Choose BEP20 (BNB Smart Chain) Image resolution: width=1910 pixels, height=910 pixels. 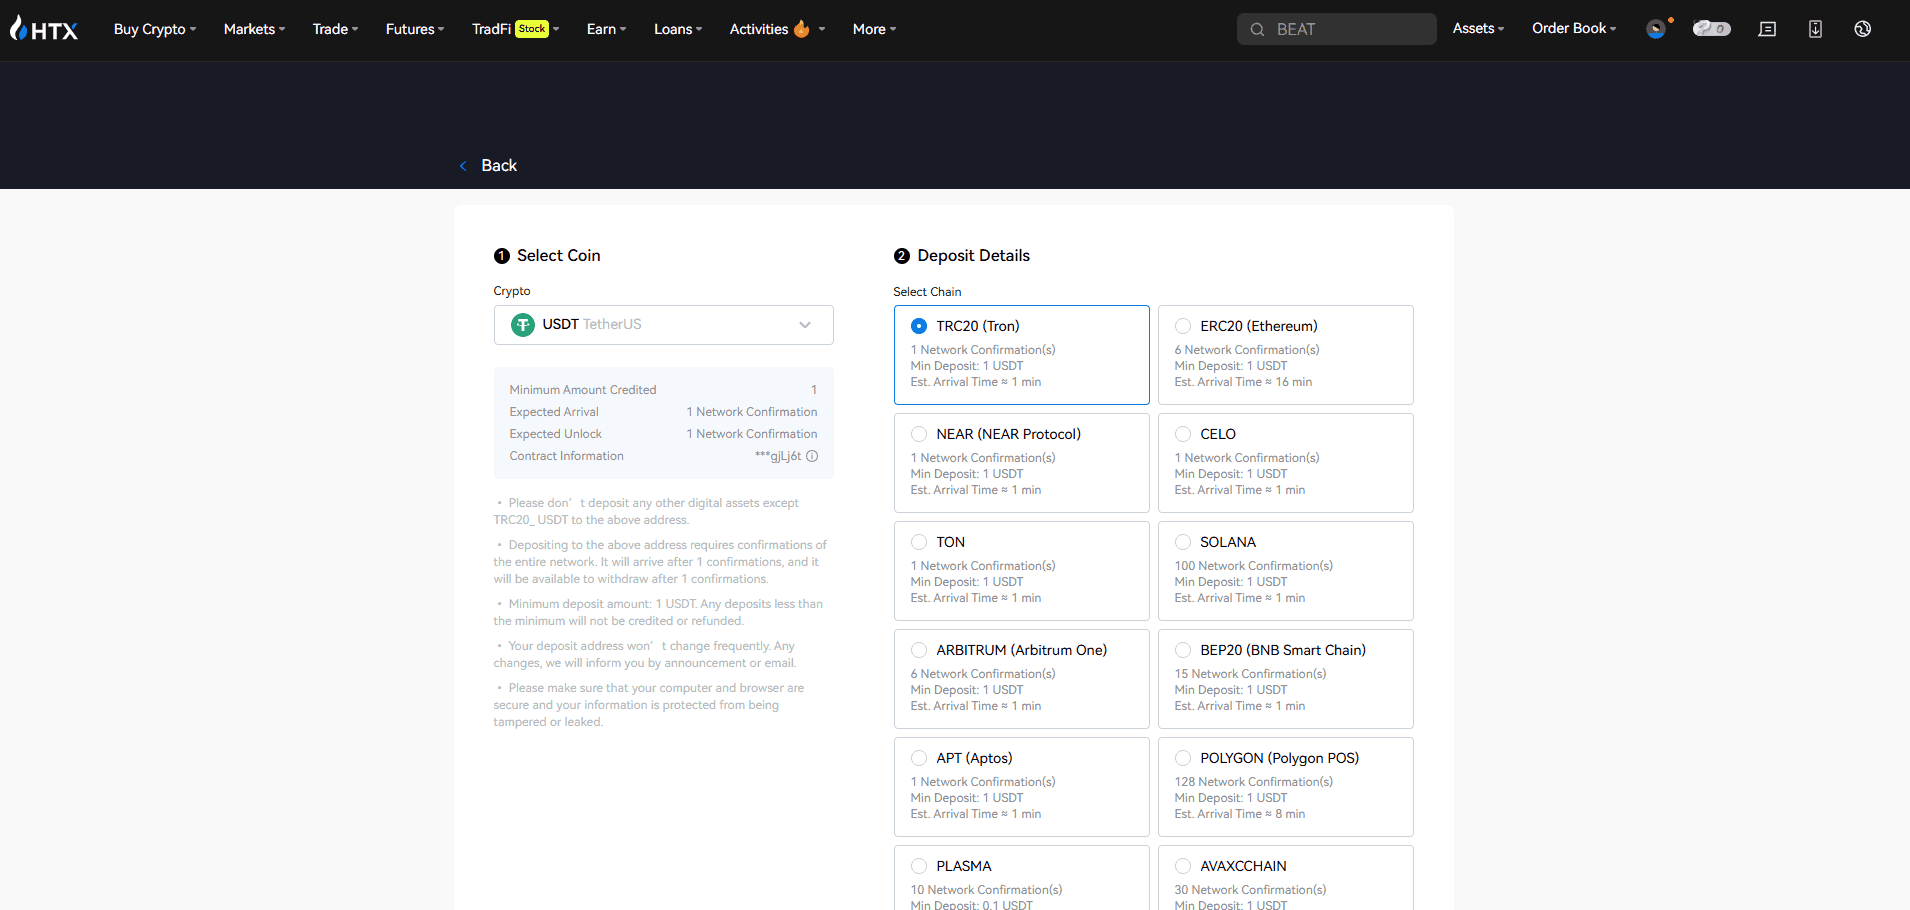pyautogui.click(x=1285, y=679)
